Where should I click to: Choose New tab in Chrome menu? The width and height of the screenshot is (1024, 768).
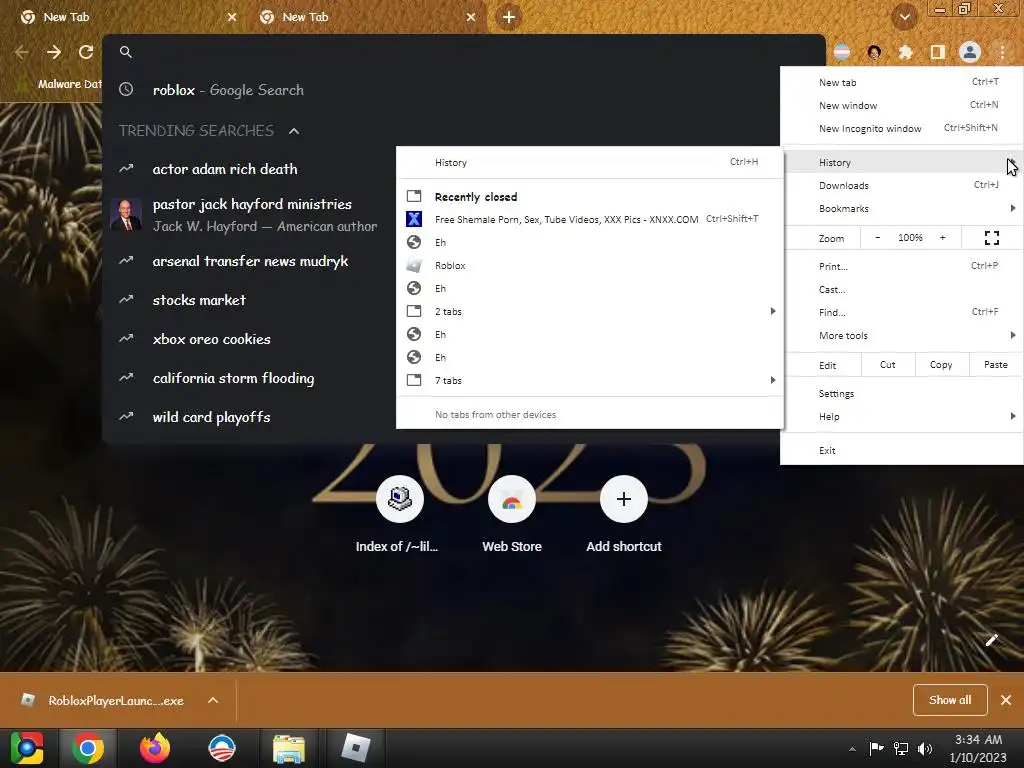(x=902, y=82)
